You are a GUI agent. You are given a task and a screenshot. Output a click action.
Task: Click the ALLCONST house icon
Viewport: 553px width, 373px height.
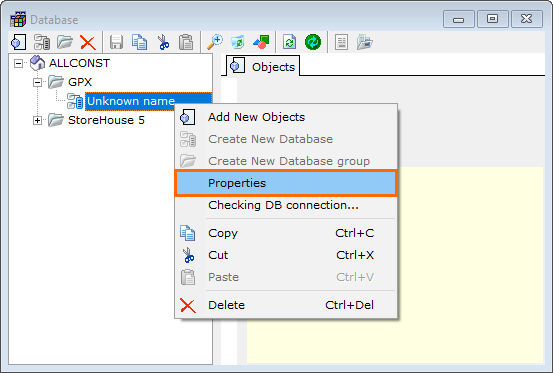(37, 63)
